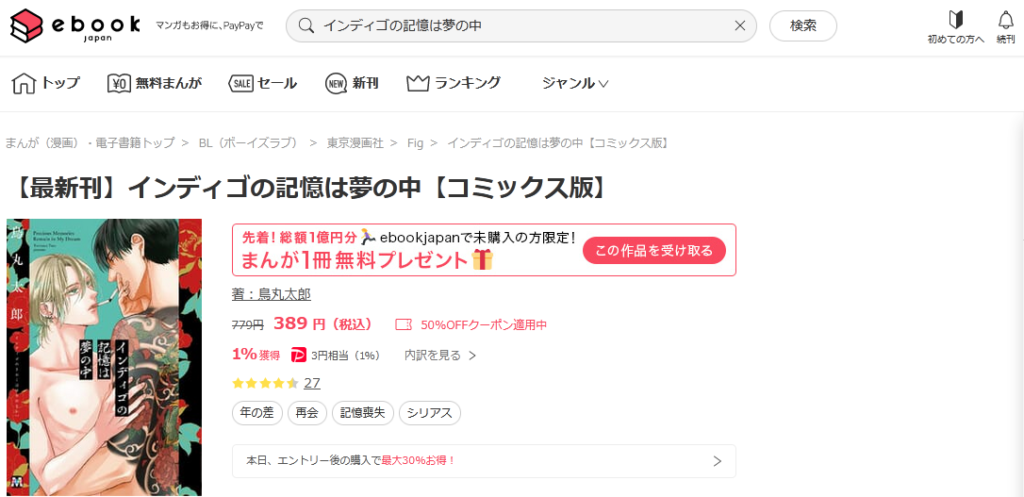Click the book cover thumbnail
The image size is (1024, 497).
tap(104, 357)
